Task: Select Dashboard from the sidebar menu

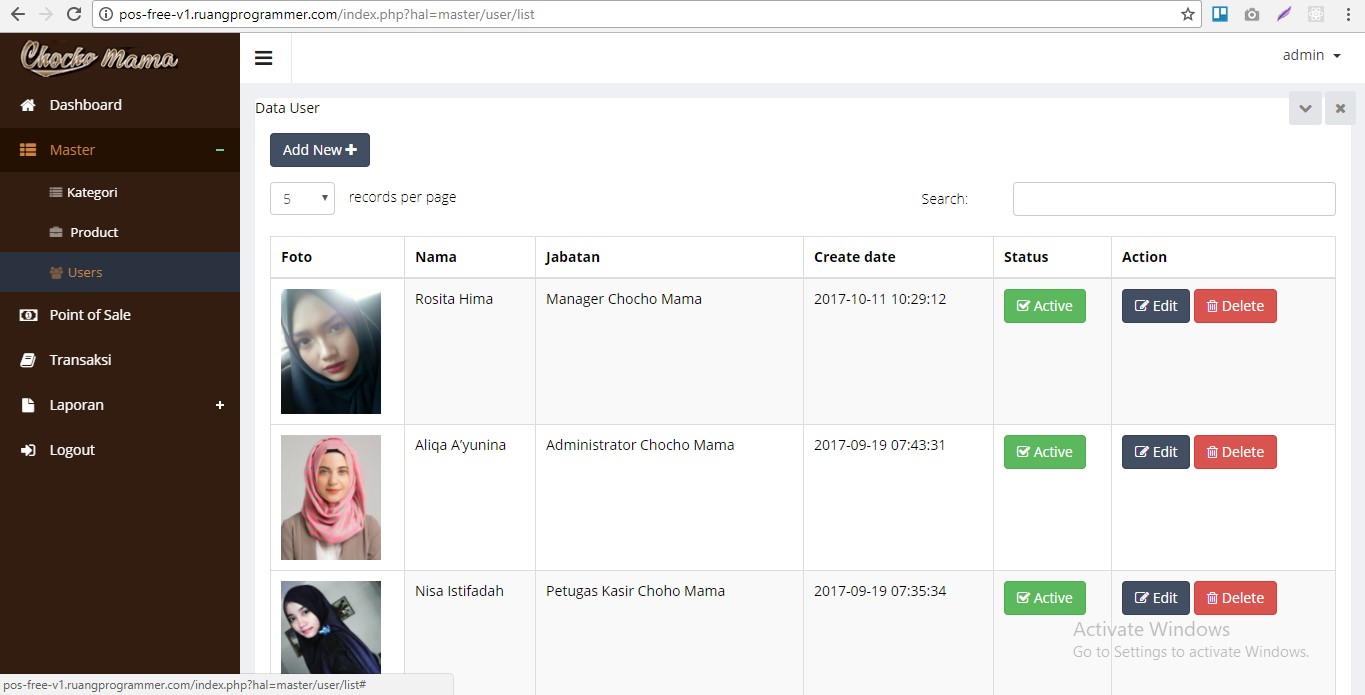Action: (x=85, y=104)
